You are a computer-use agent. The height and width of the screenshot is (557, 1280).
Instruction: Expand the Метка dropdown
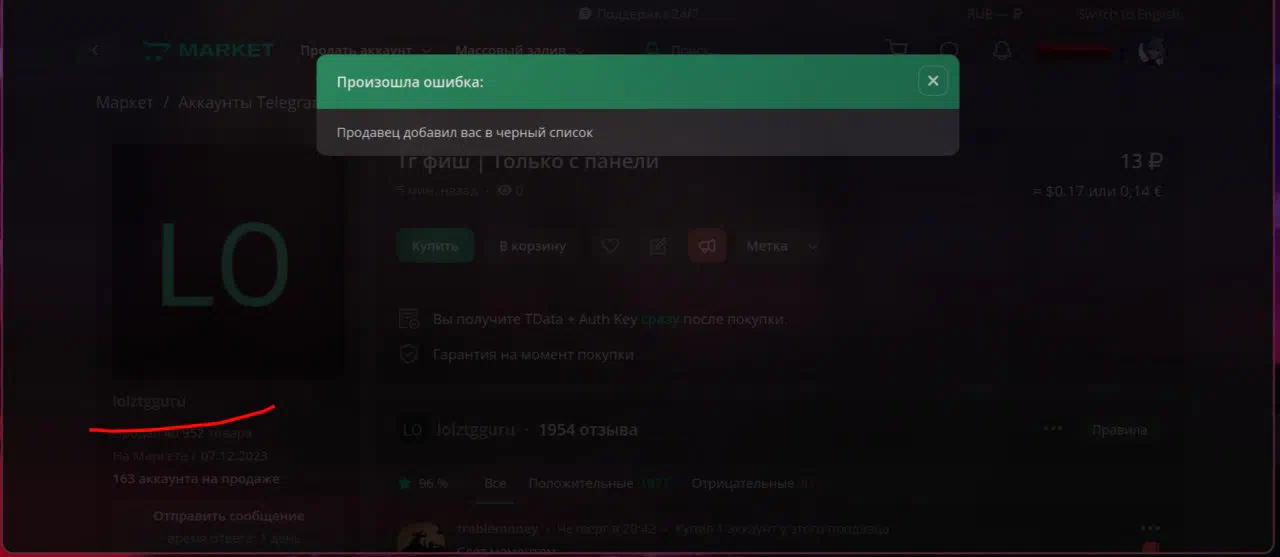point(782,246)
